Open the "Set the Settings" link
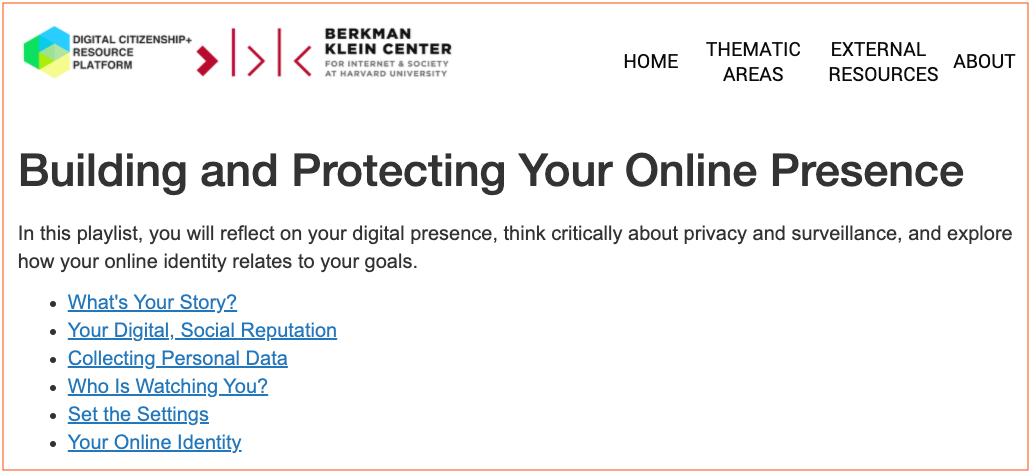The width and height of the screenshot is (1031, 474). 138,414
